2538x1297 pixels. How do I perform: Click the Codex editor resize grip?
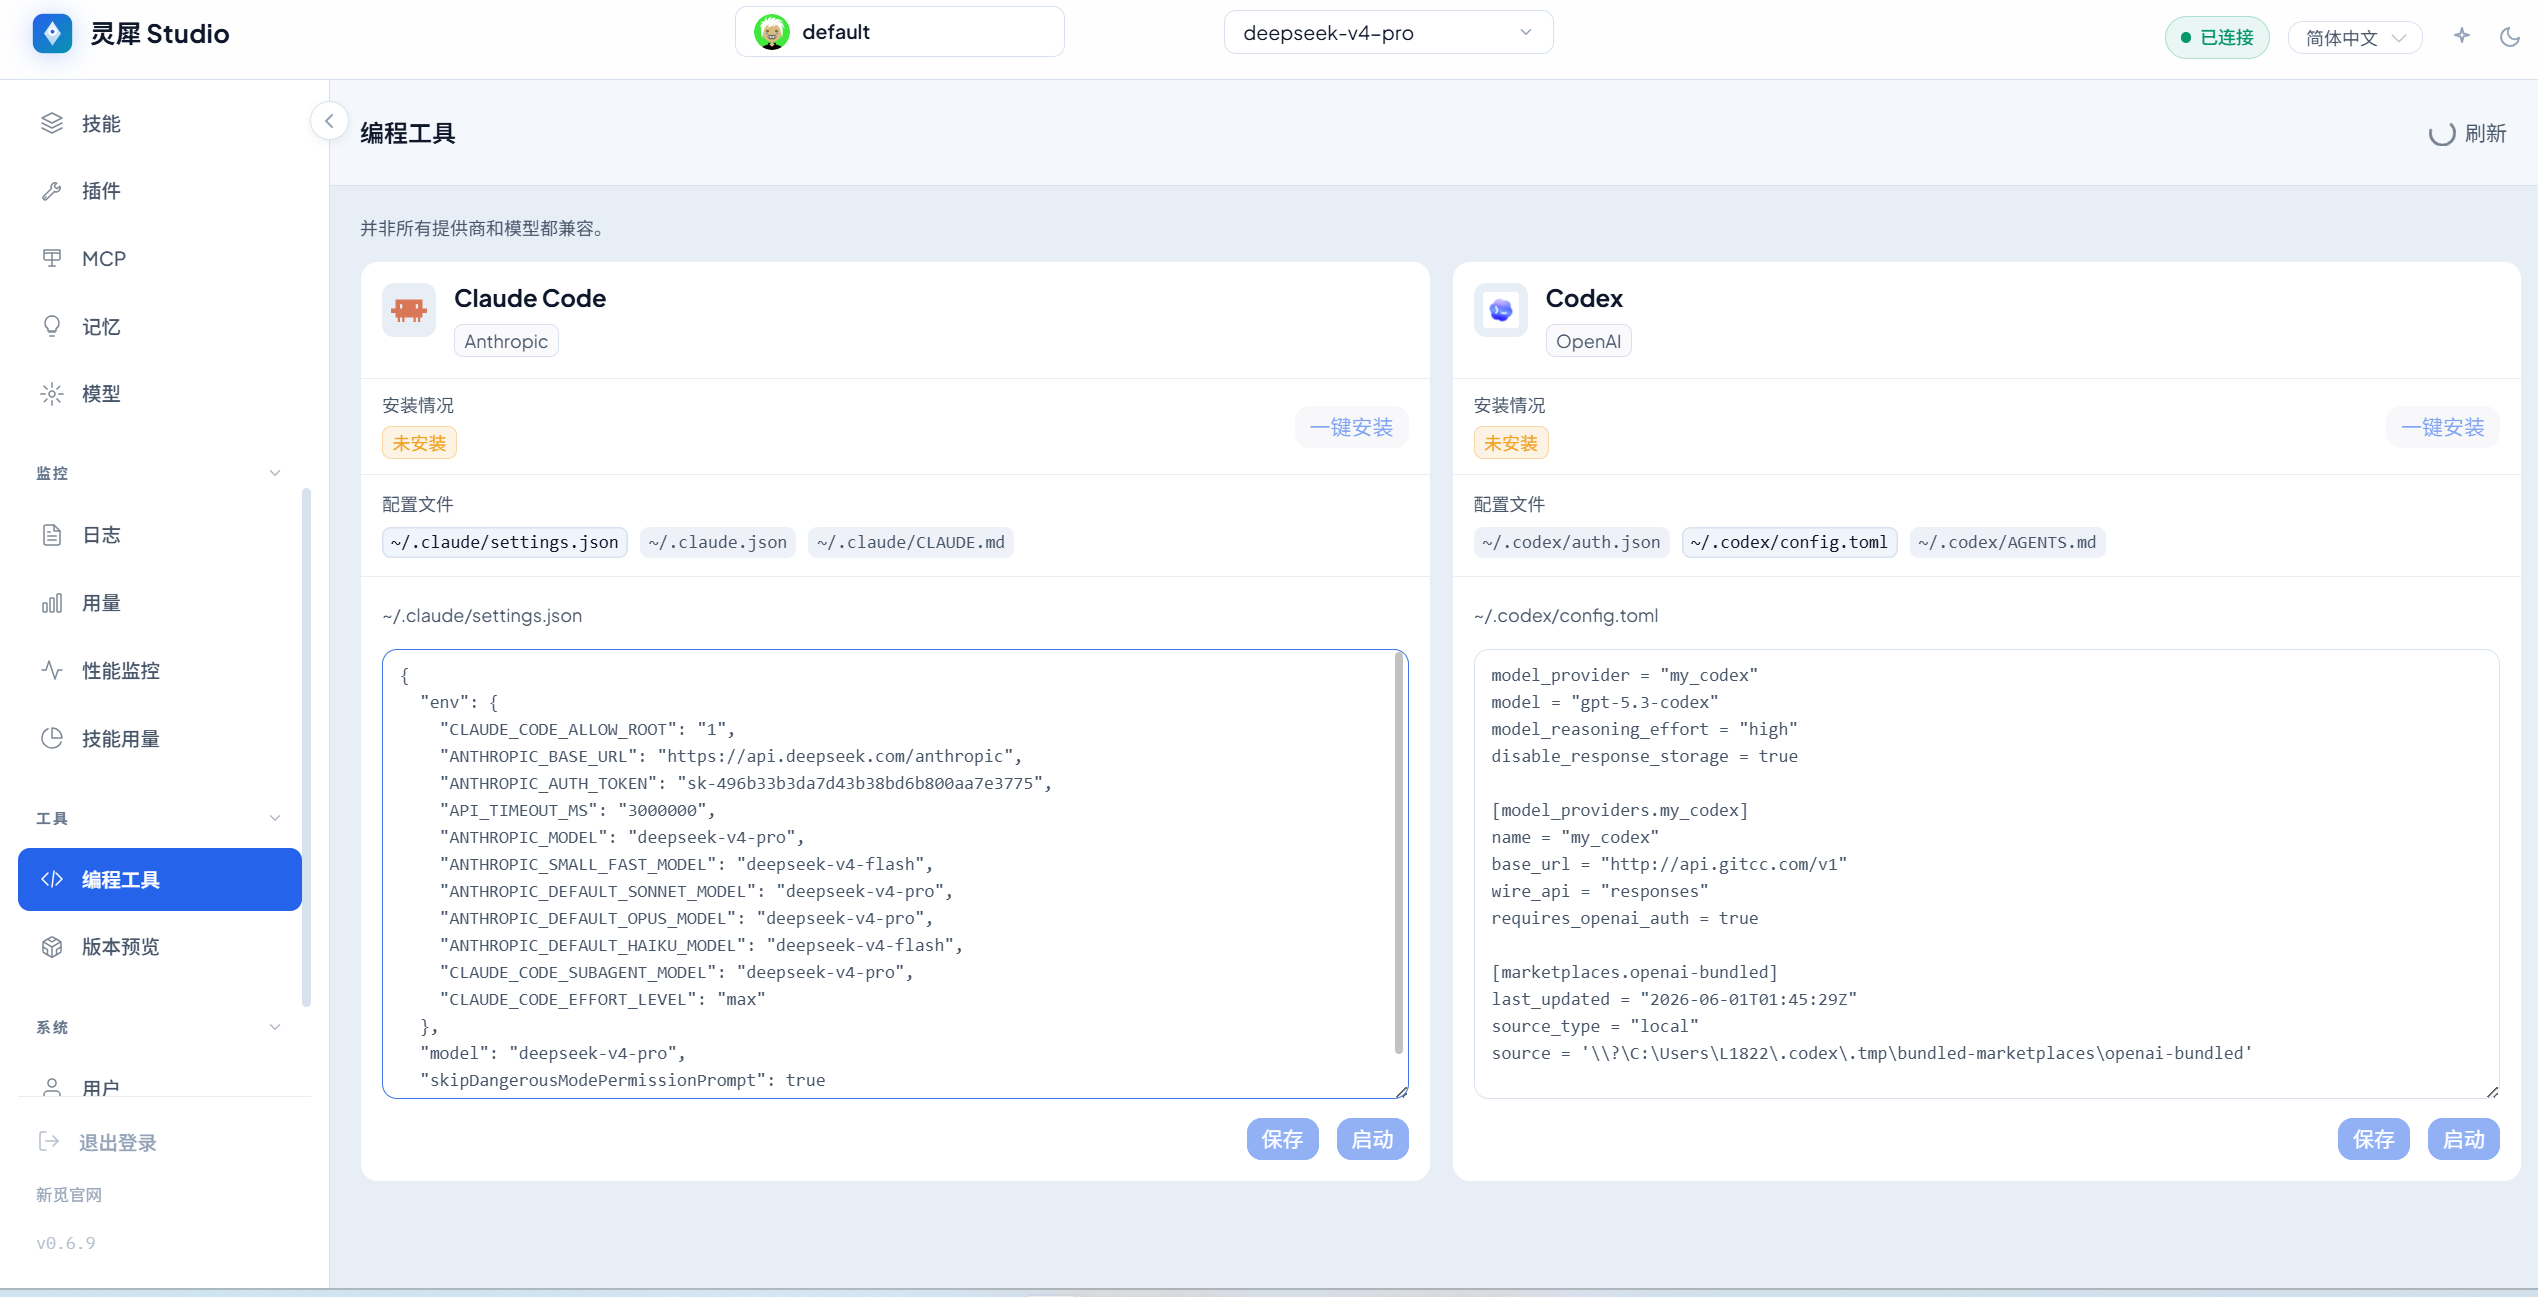coord(2493,1092)
